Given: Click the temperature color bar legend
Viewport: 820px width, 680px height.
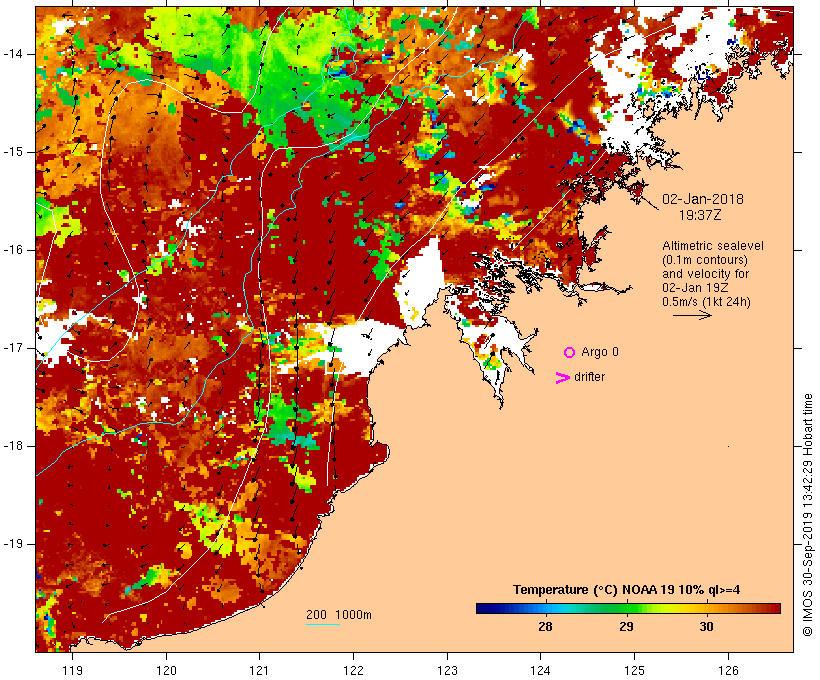Looking at the screenshot, I should coord(628,608).
